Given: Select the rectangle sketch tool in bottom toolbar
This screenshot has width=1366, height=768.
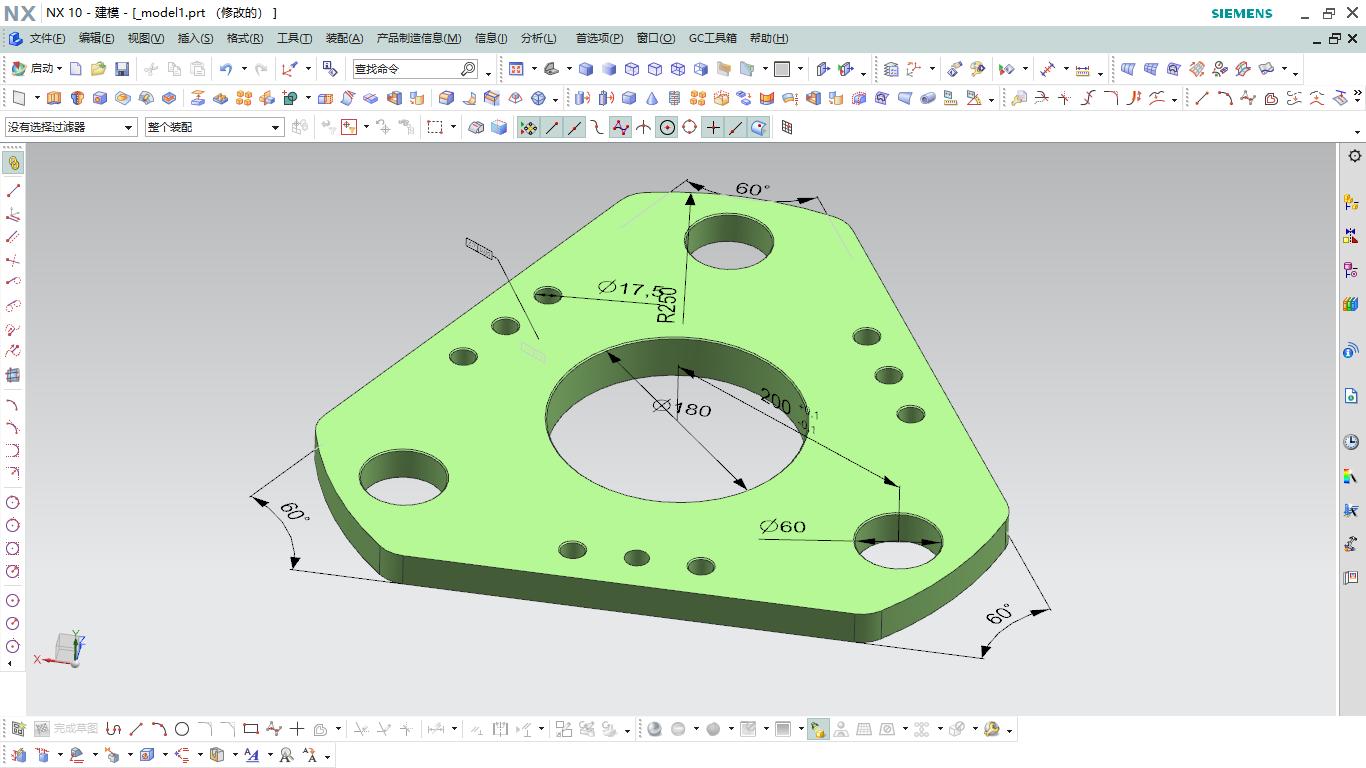Looking at the screenshot, I should [x=251, y=729].
